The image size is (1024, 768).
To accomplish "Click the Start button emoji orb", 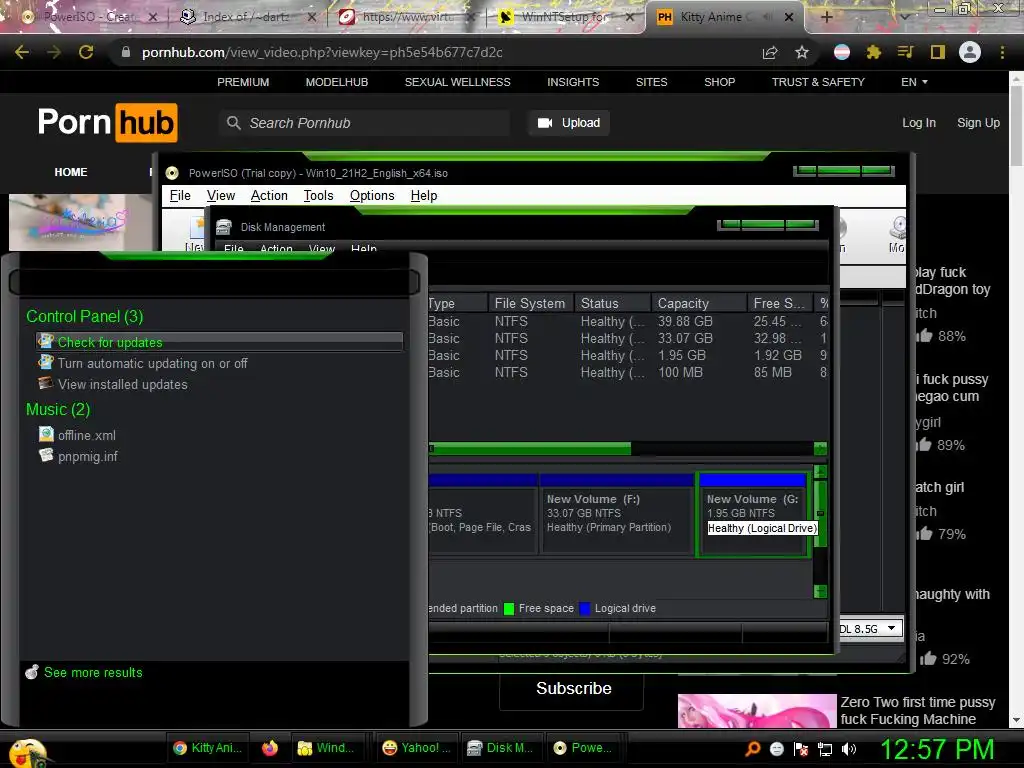I will coord(27,753).
